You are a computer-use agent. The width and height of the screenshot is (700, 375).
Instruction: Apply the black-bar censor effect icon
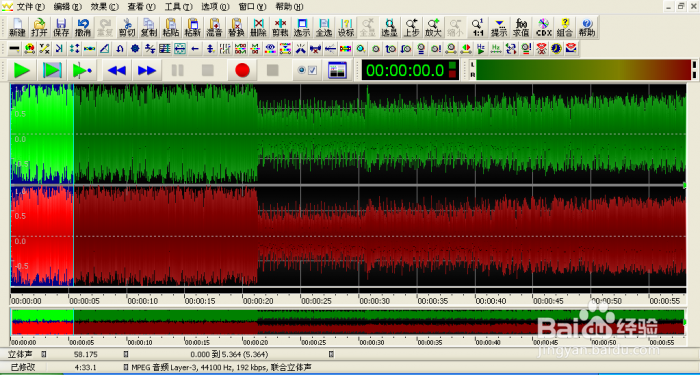15,49
